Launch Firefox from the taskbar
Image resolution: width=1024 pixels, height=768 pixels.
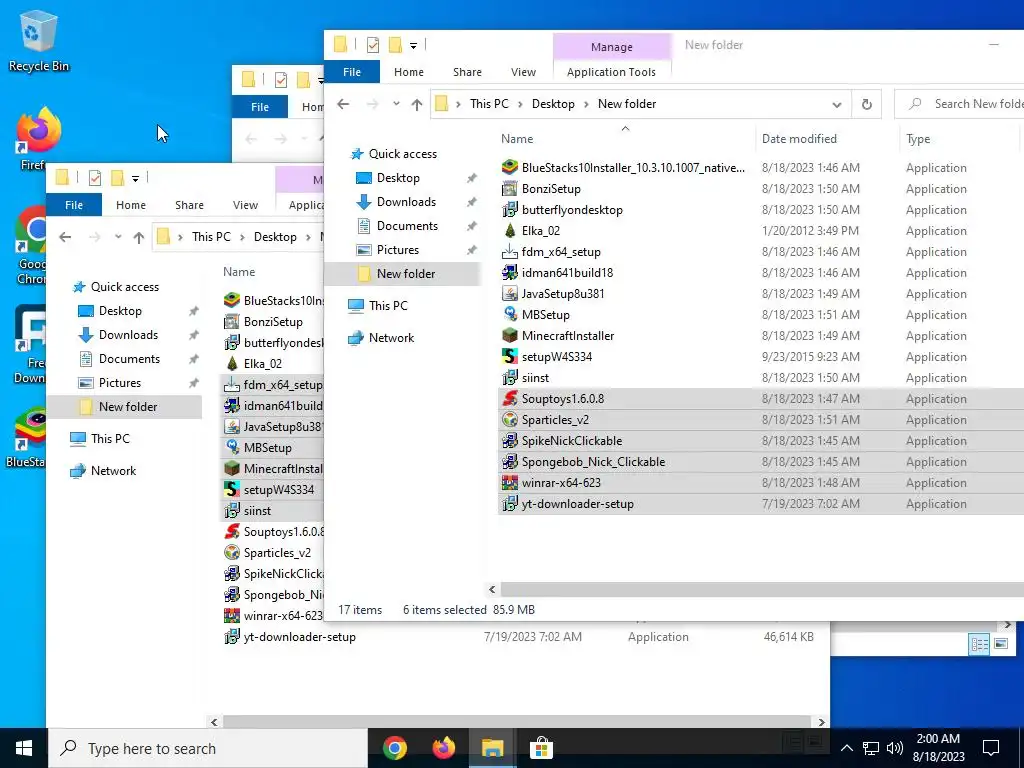tap(443, 748)
